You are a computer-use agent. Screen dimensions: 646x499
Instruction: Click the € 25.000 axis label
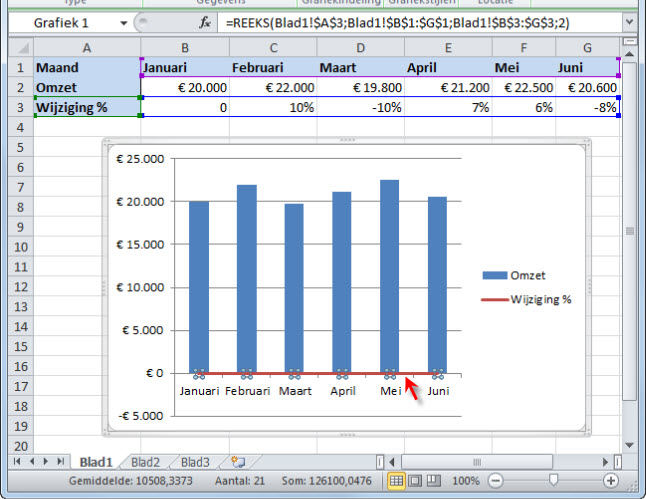coord(140,159)
